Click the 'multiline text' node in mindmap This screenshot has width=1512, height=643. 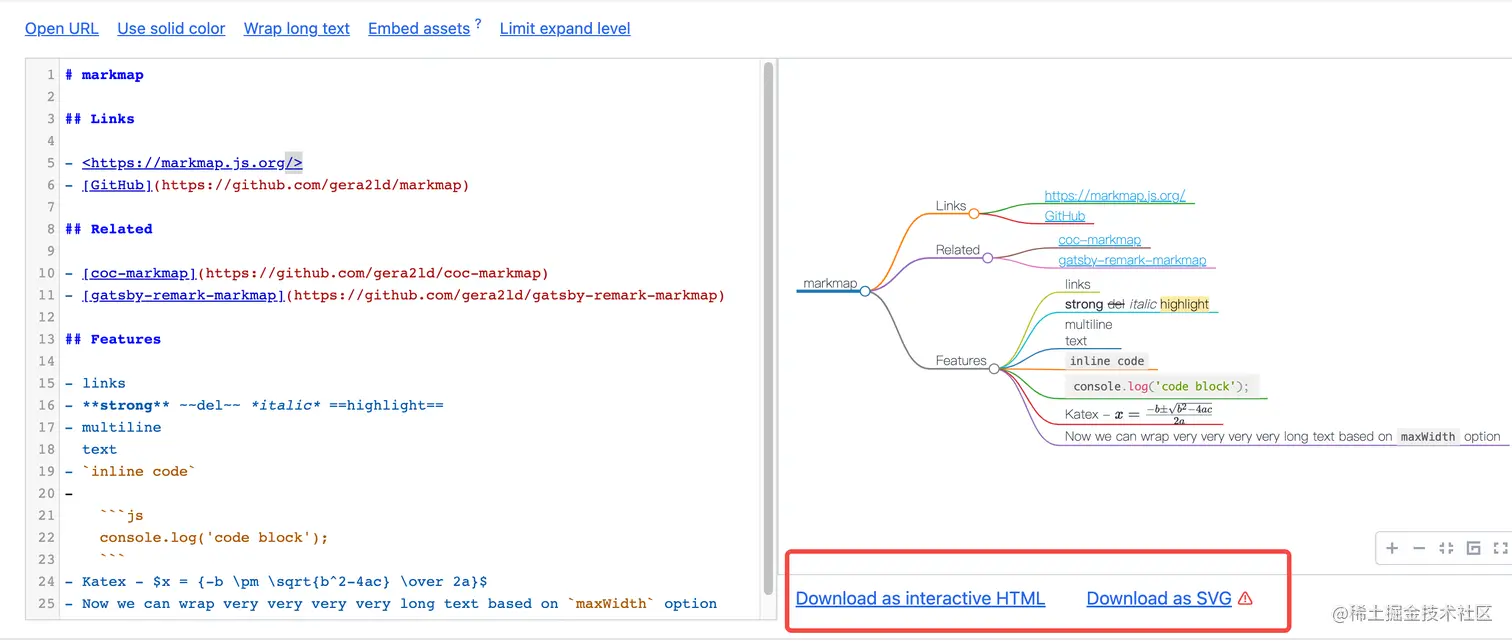1089,332
